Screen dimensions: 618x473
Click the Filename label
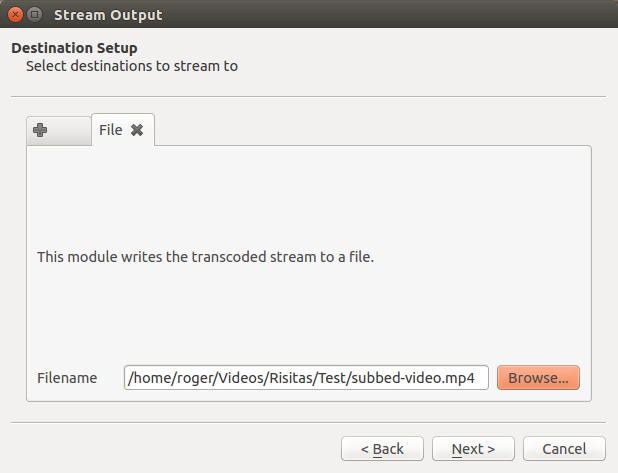(x=67, y=378)
